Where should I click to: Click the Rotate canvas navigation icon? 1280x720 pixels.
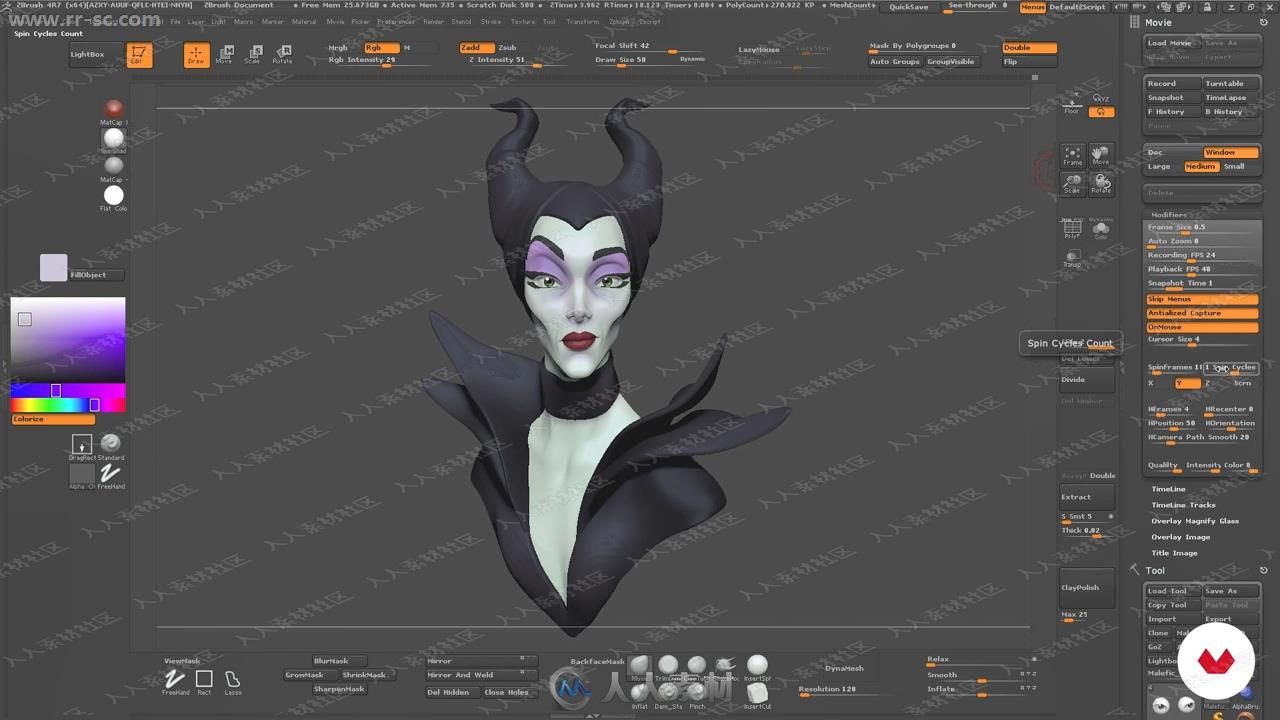point(1101,184)
